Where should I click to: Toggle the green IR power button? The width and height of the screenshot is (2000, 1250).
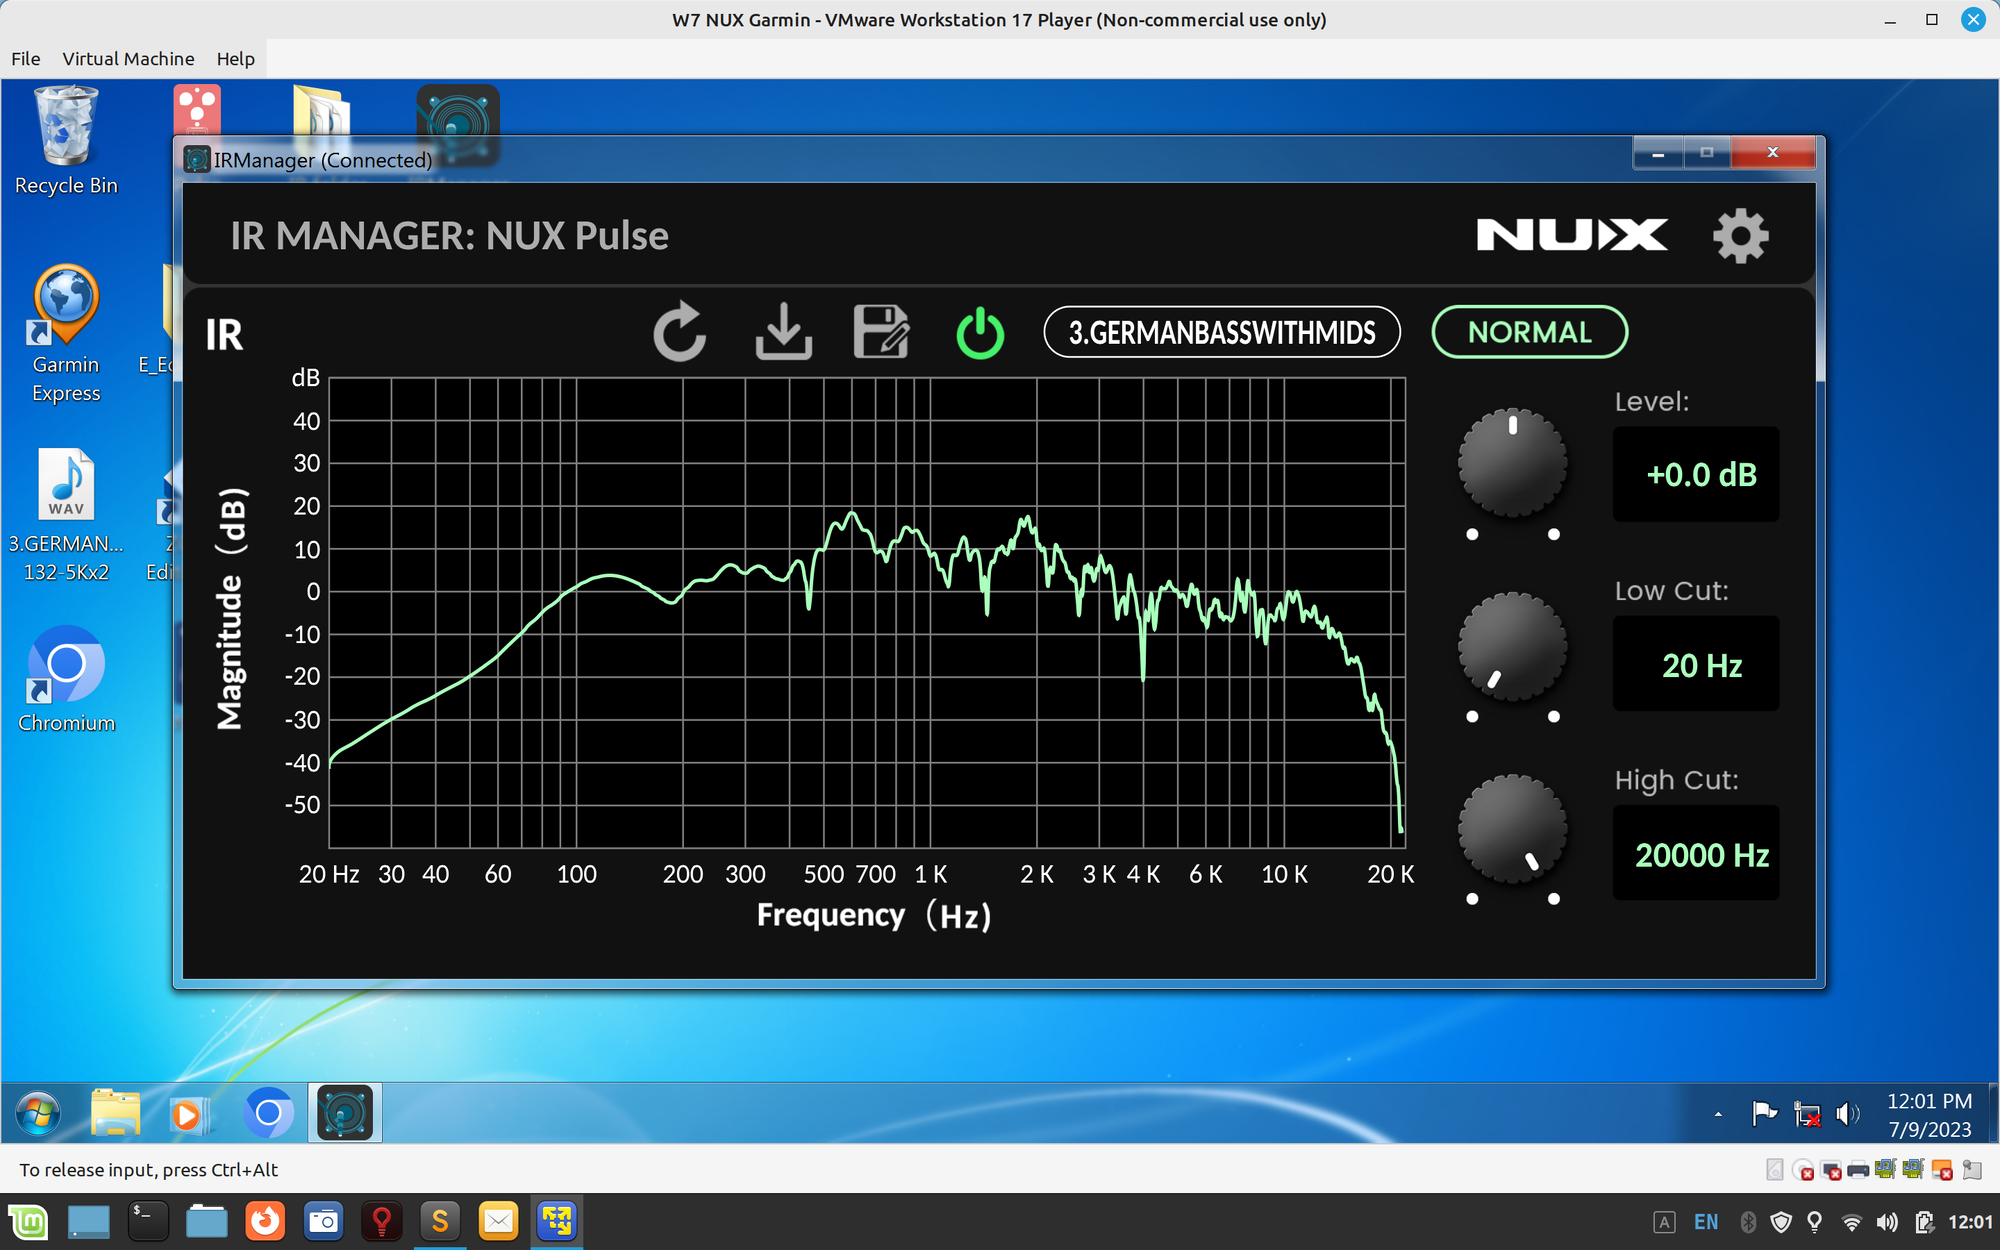(x=980, y=332)
